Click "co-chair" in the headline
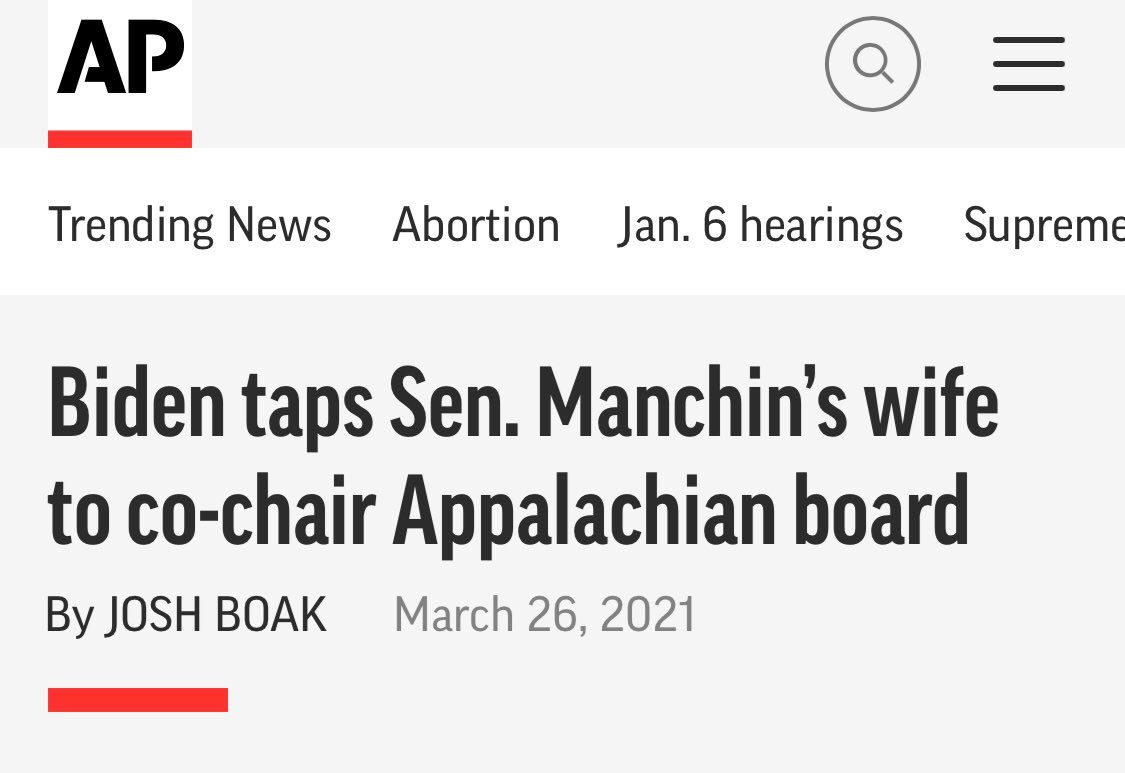 (250, 510)
